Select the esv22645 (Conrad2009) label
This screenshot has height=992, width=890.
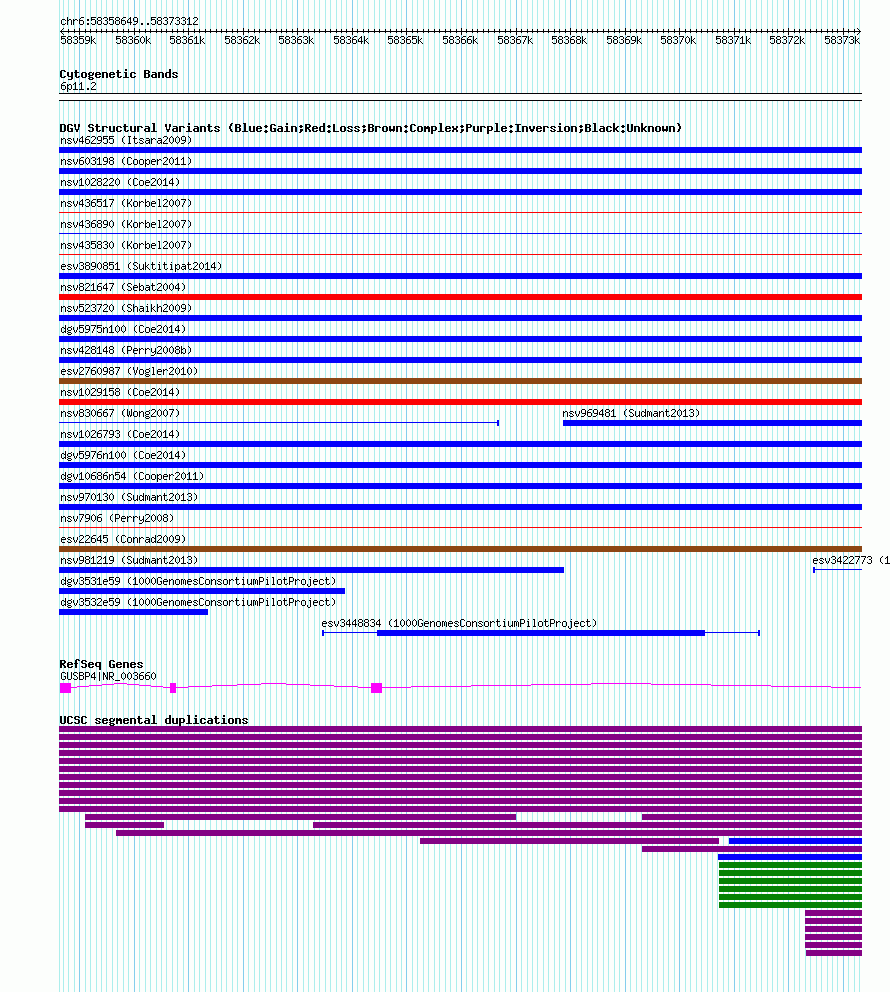123,539
